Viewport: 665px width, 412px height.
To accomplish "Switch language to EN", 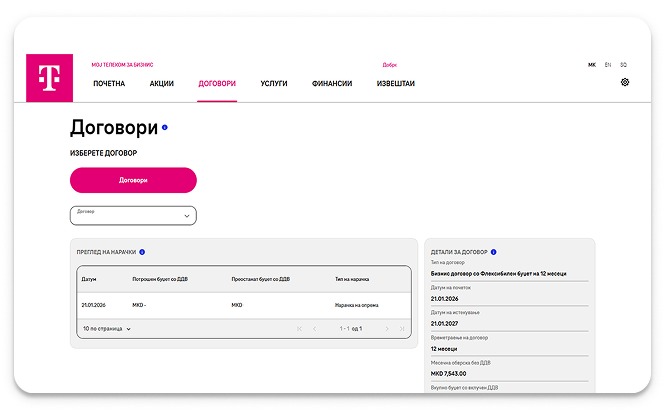I will point(608,65).
